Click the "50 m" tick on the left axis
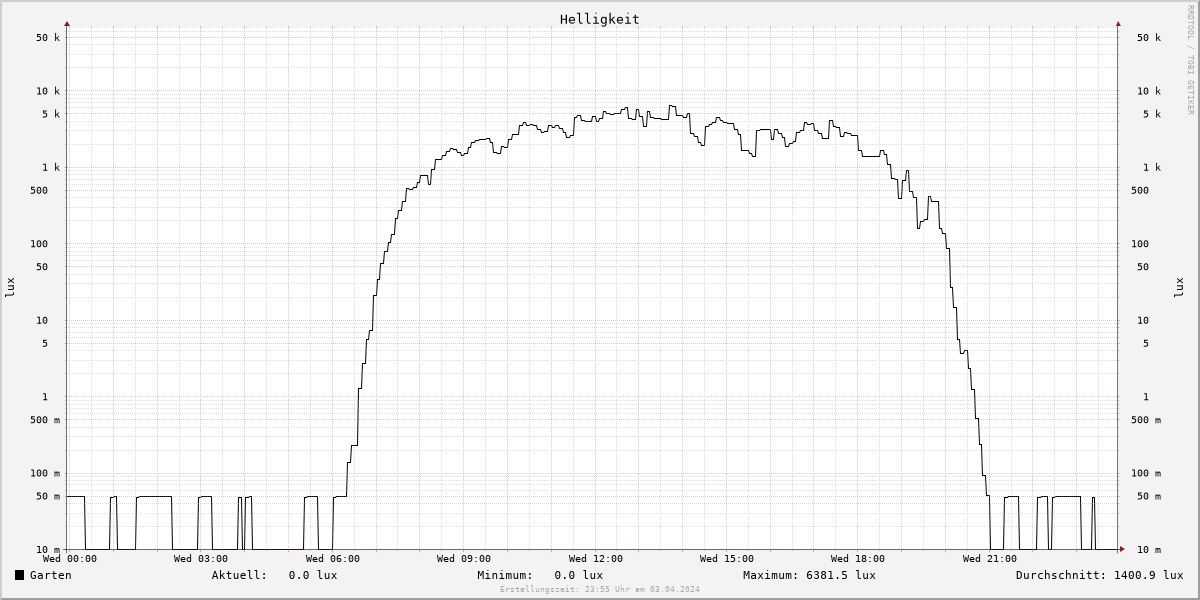The image size is (1200, 600). coord(48,497)
